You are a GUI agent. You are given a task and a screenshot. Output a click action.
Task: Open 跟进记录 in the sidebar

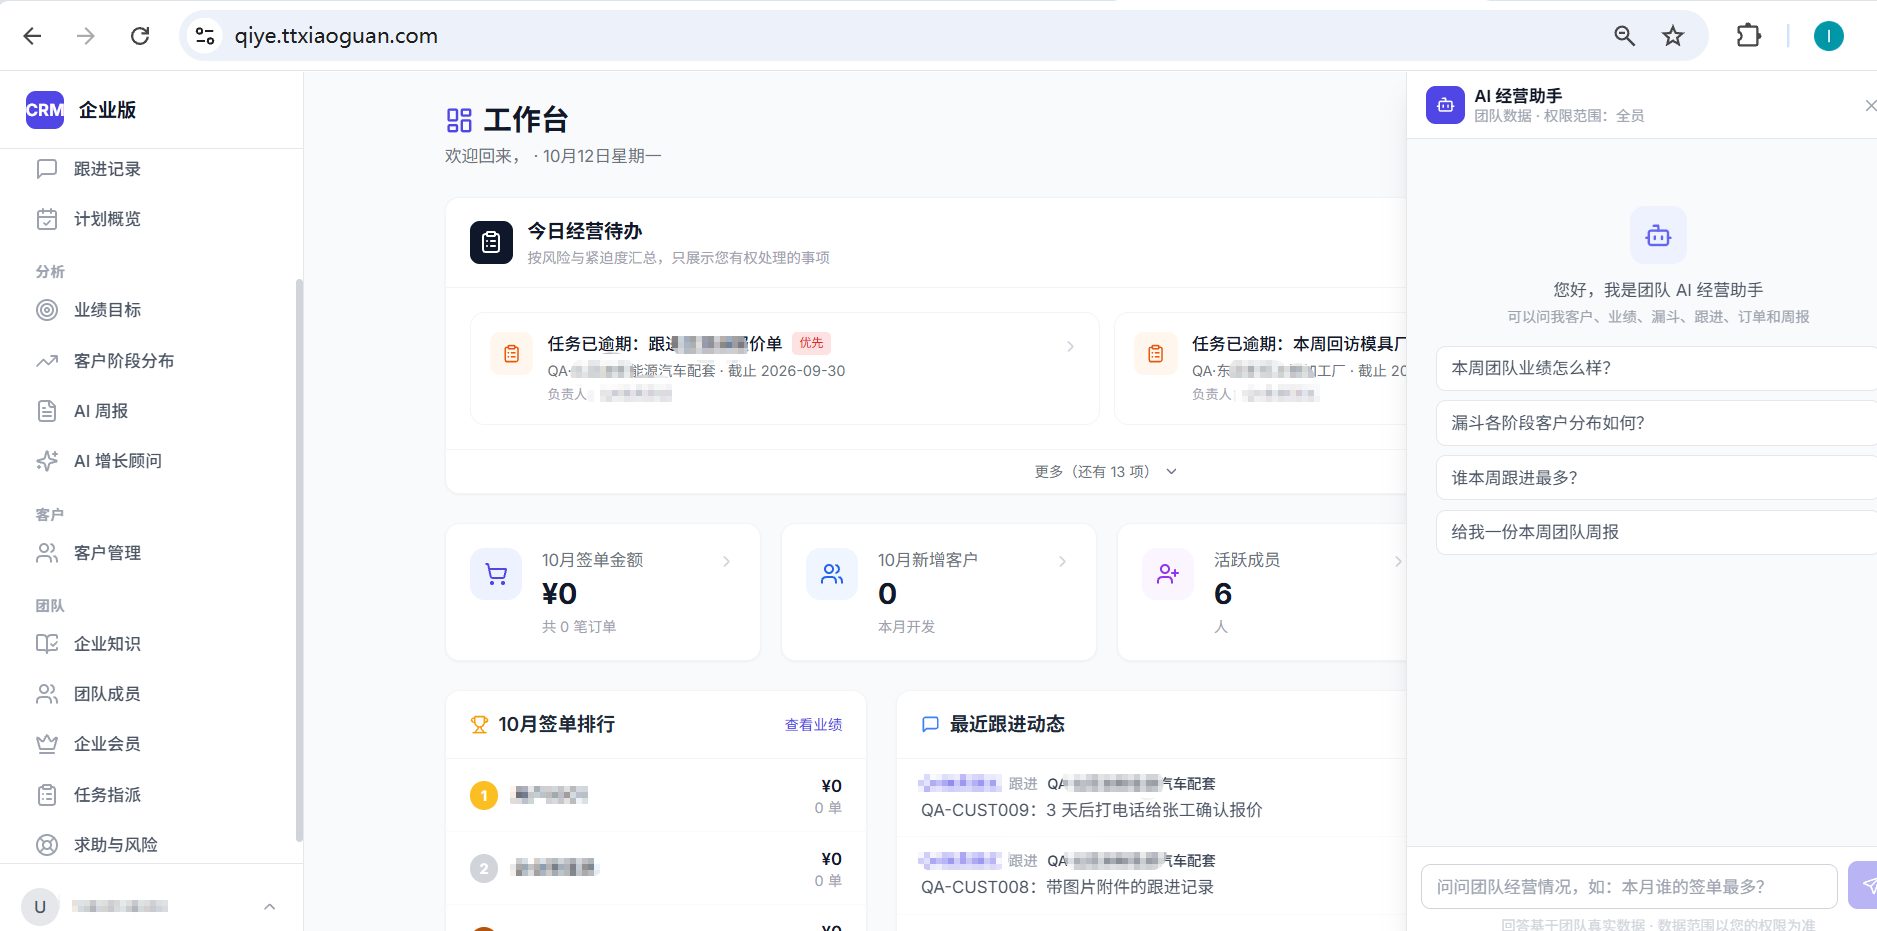150,169
